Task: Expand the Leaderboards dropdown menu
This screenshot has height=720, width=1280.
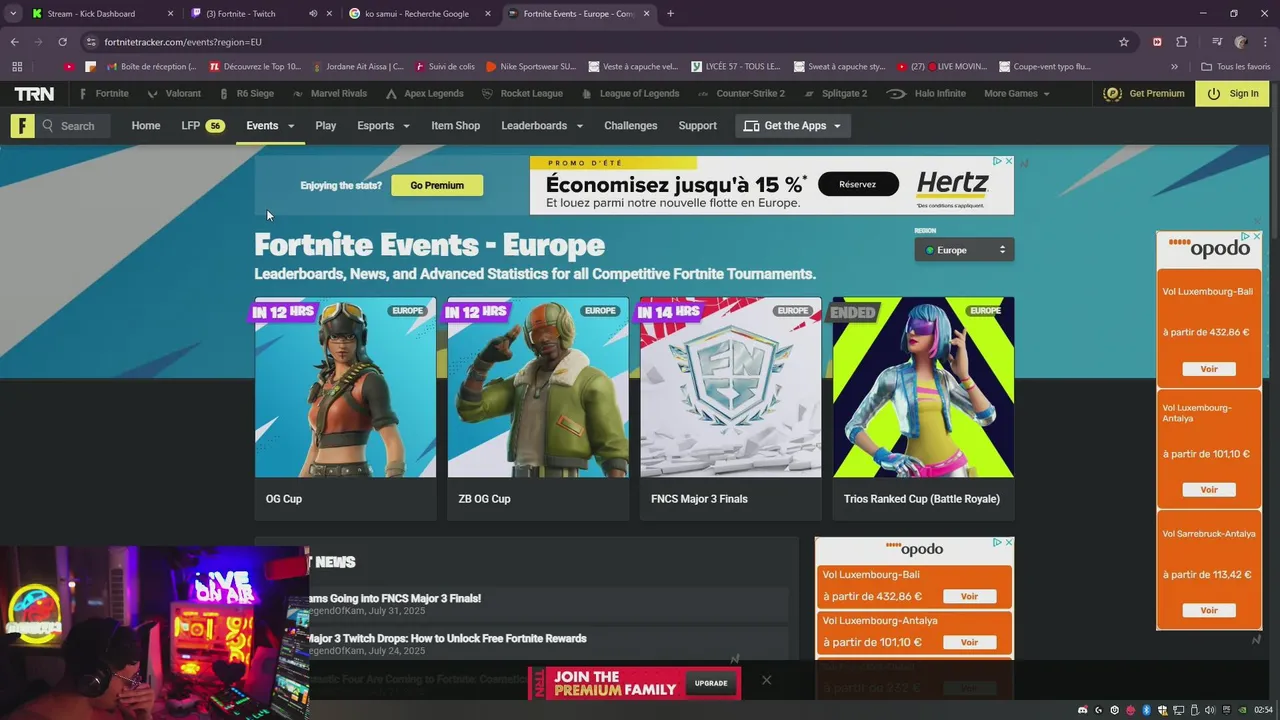Action: click(x=542, y=126)
